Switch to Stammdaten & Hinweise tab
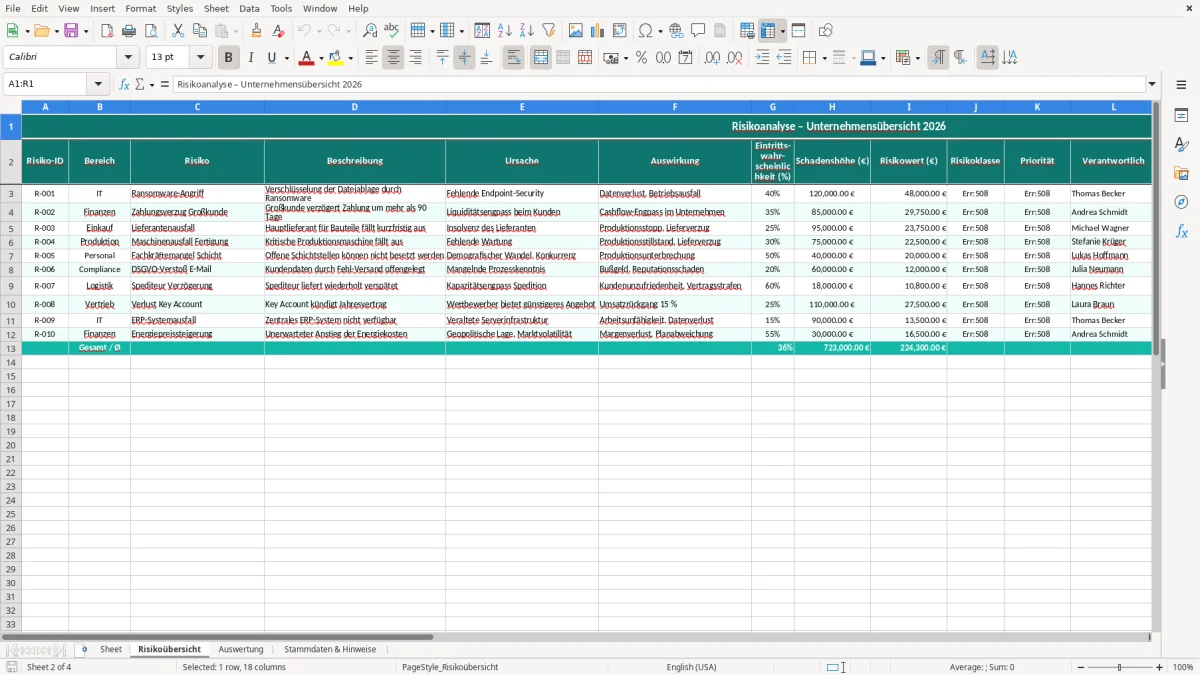Viewport: 1200px width, 675px height. pyautogui.click(x=330, y=649)
